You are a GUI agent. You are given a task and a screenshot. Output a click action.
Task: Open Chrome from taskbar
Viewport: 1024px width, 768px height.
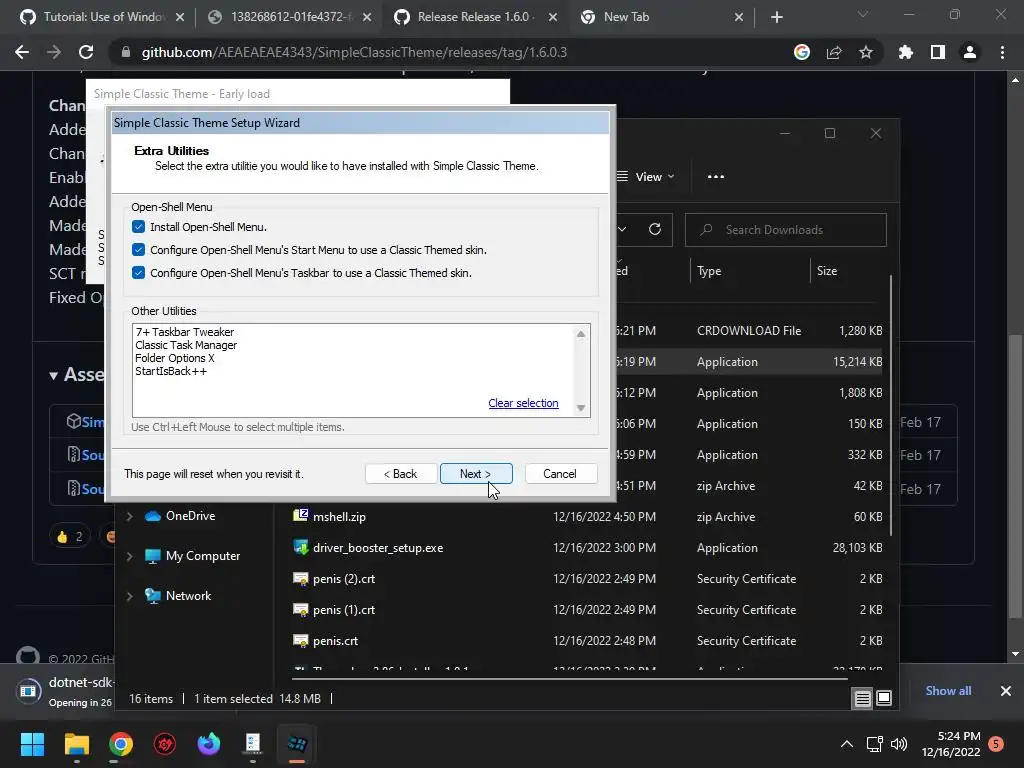(121, 744)
